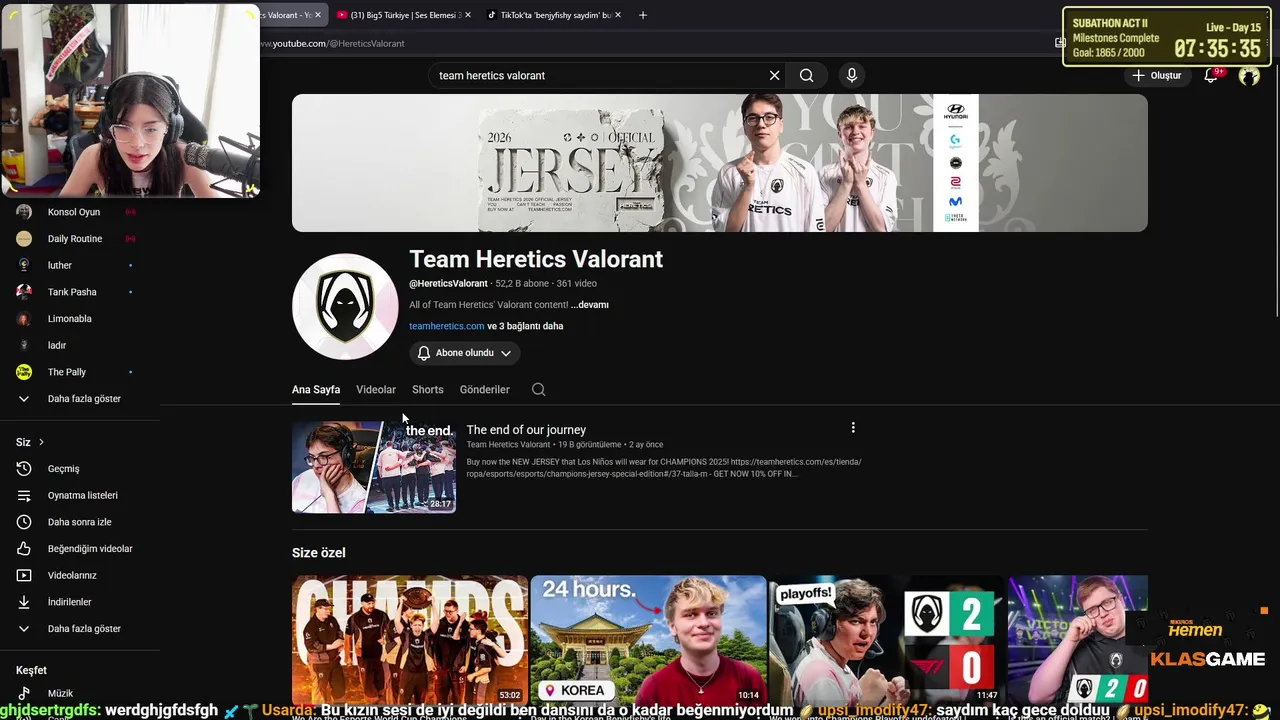This screenshot has width=1280, height=720.
Task: Click the İndirilenler download icon
Action: (x=24, y=602)
